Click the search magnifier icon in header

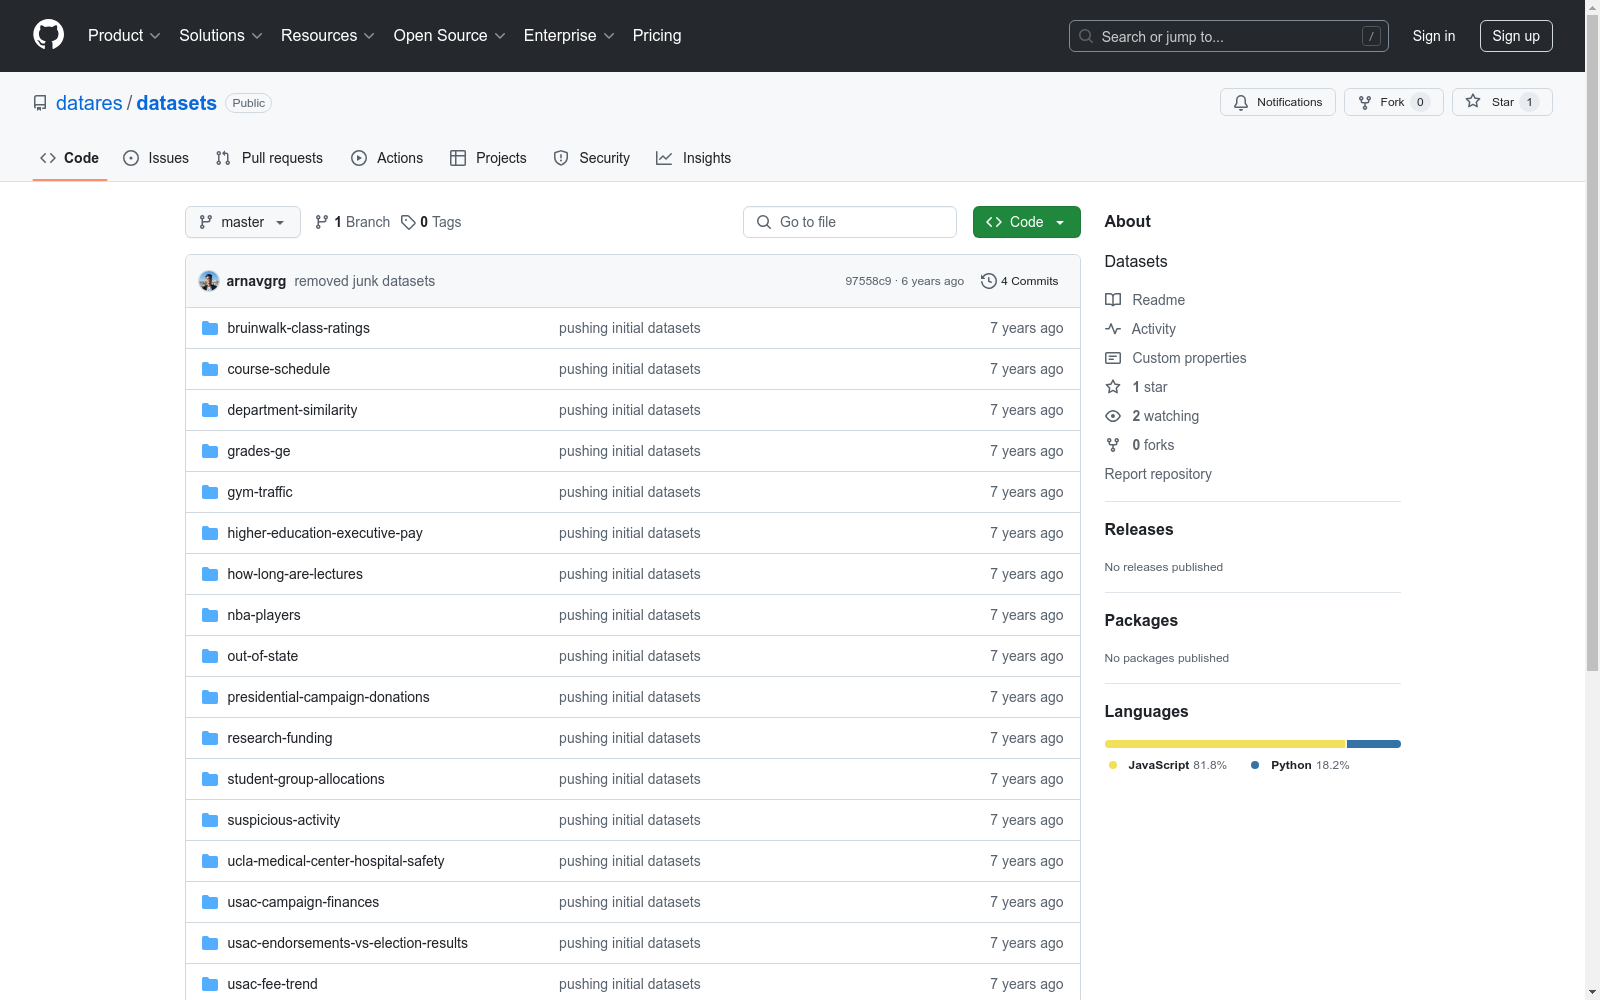click(1086, 36)
